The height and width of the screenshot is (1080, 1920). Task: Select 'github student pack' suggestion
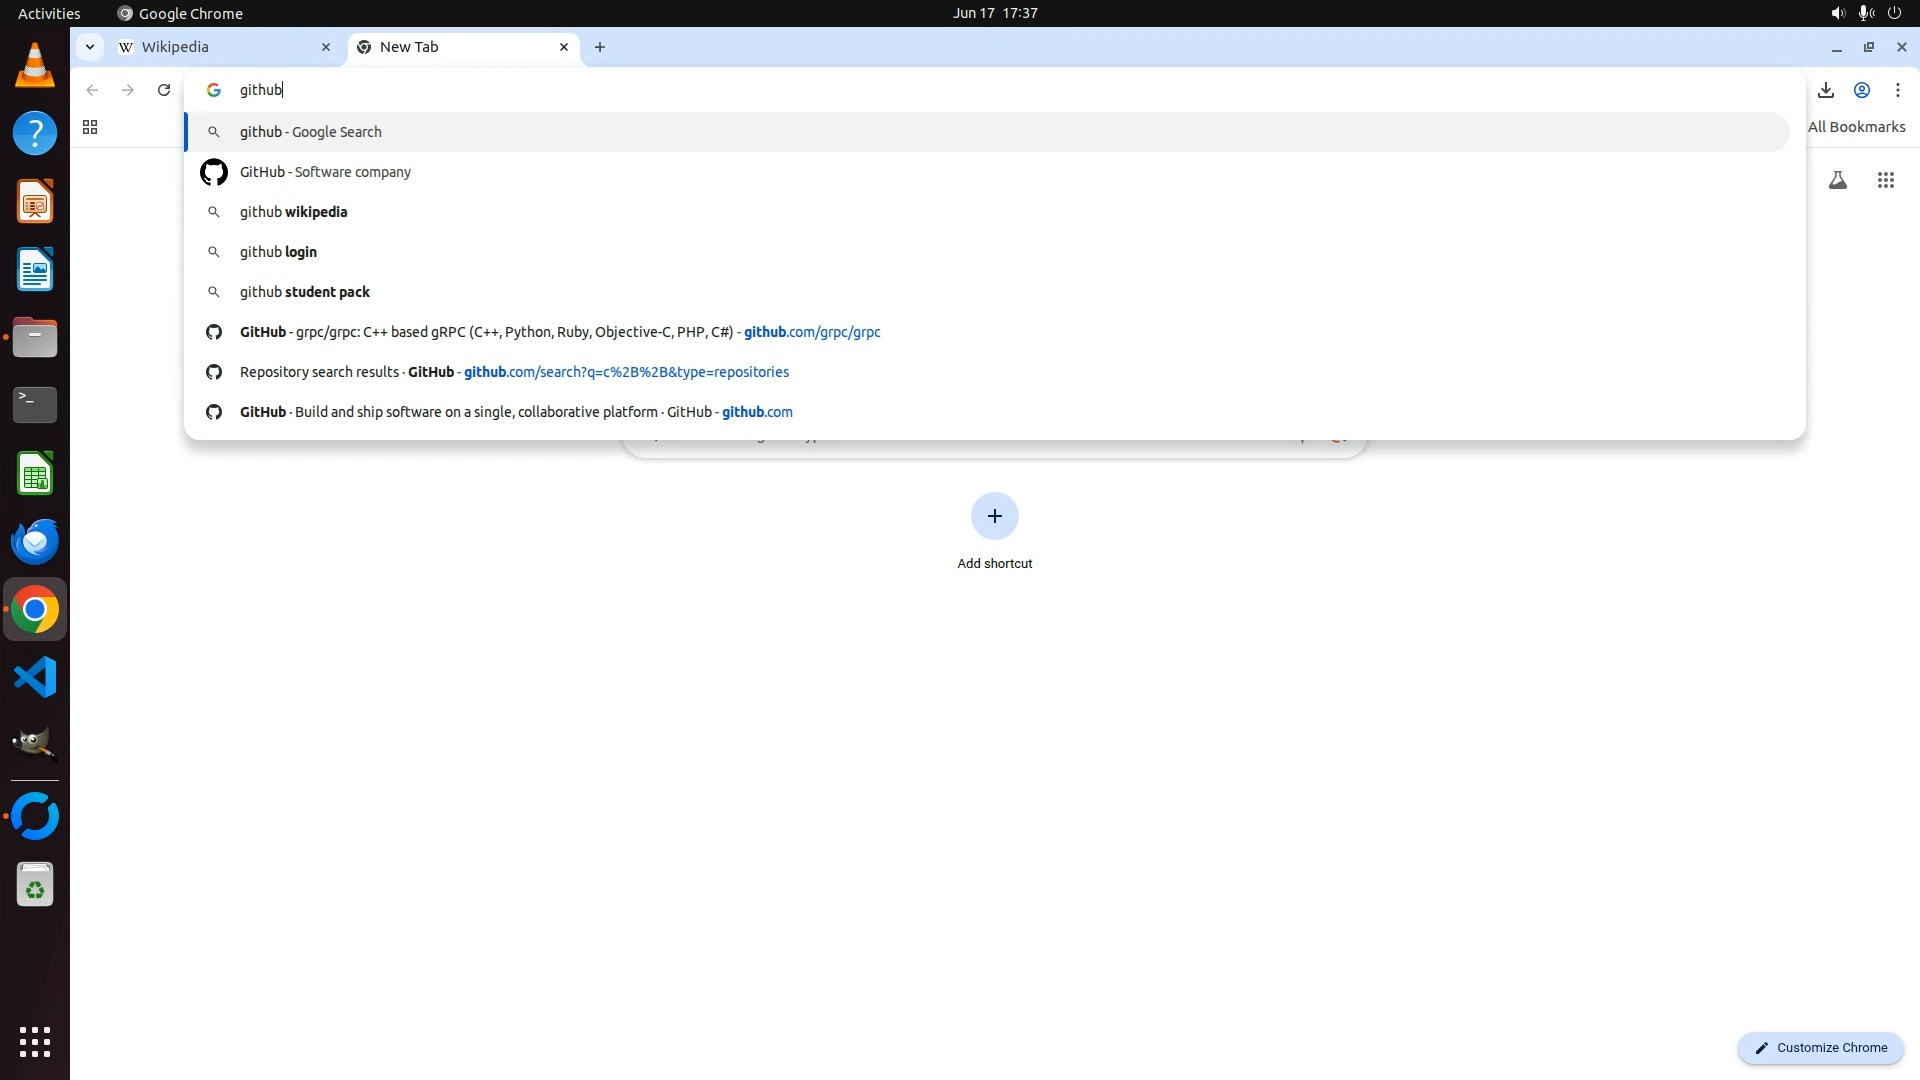(x=305, y=292)
